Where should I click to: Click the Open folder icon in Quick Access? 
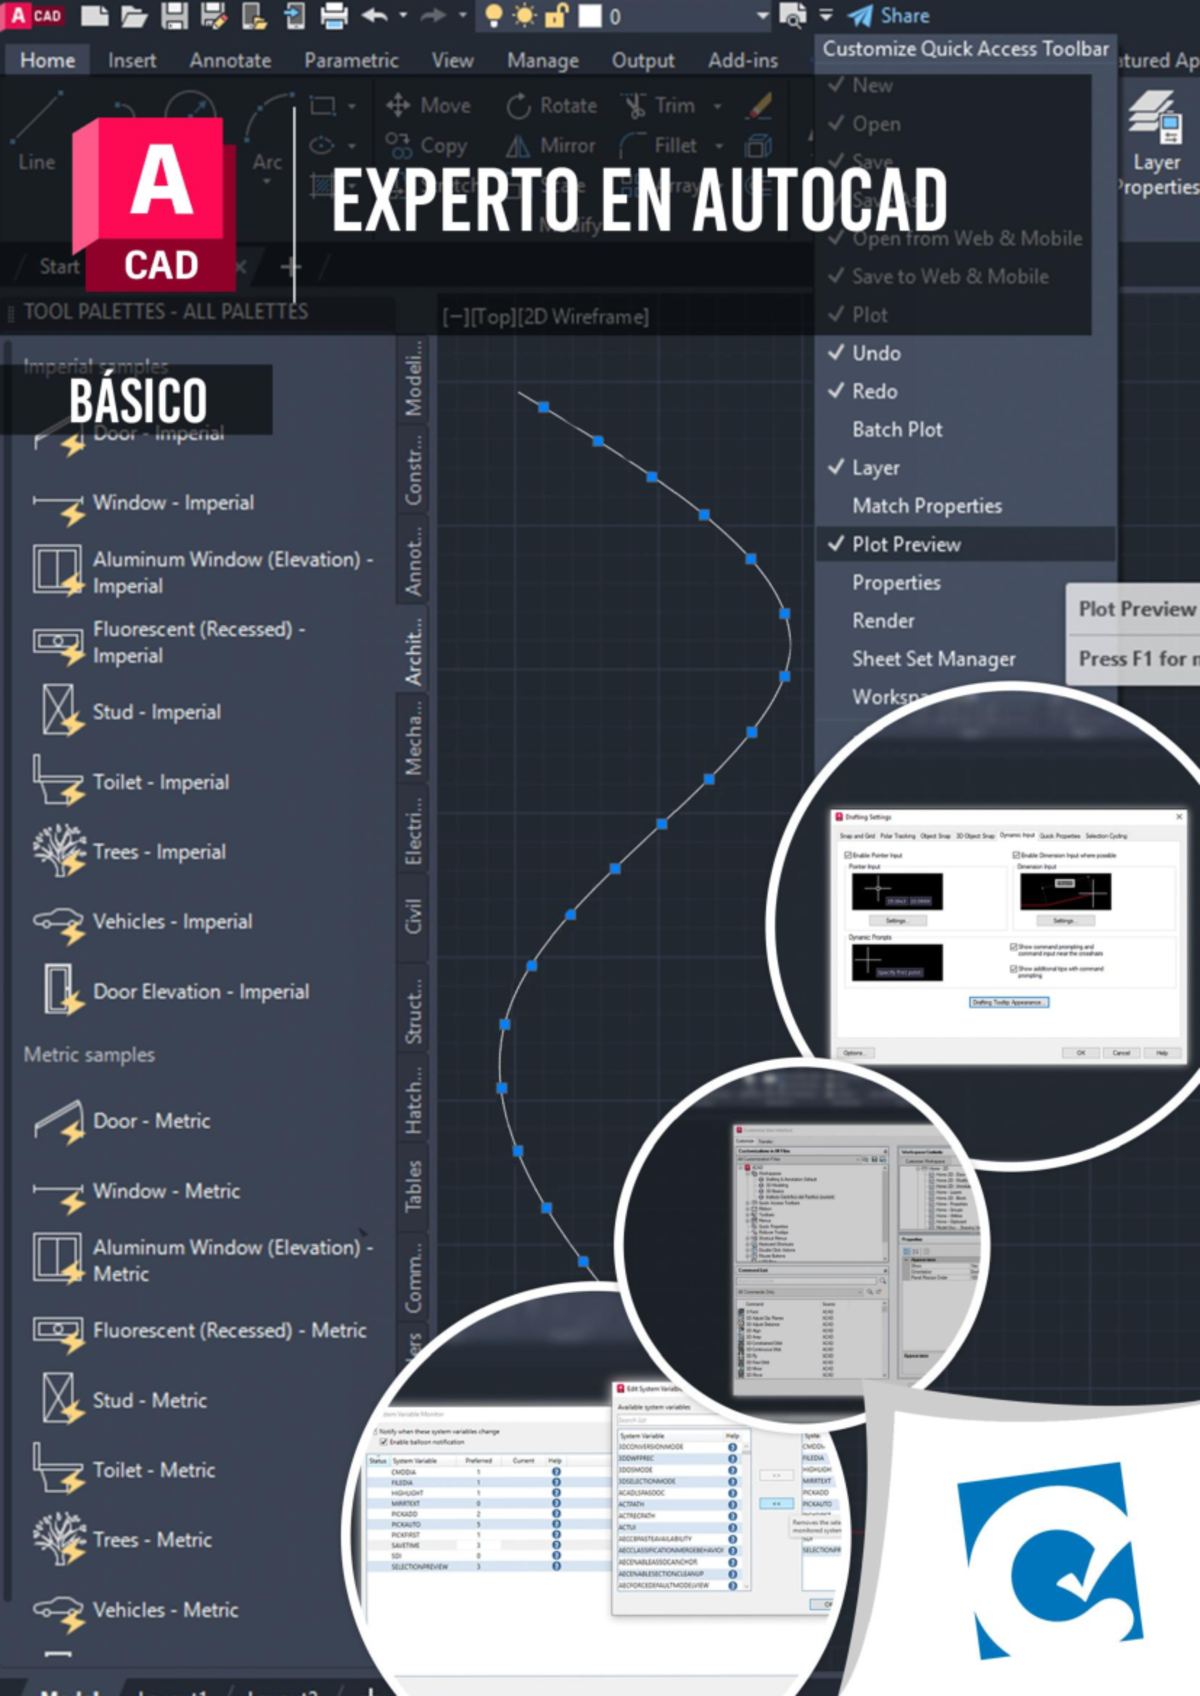[134, 15]
